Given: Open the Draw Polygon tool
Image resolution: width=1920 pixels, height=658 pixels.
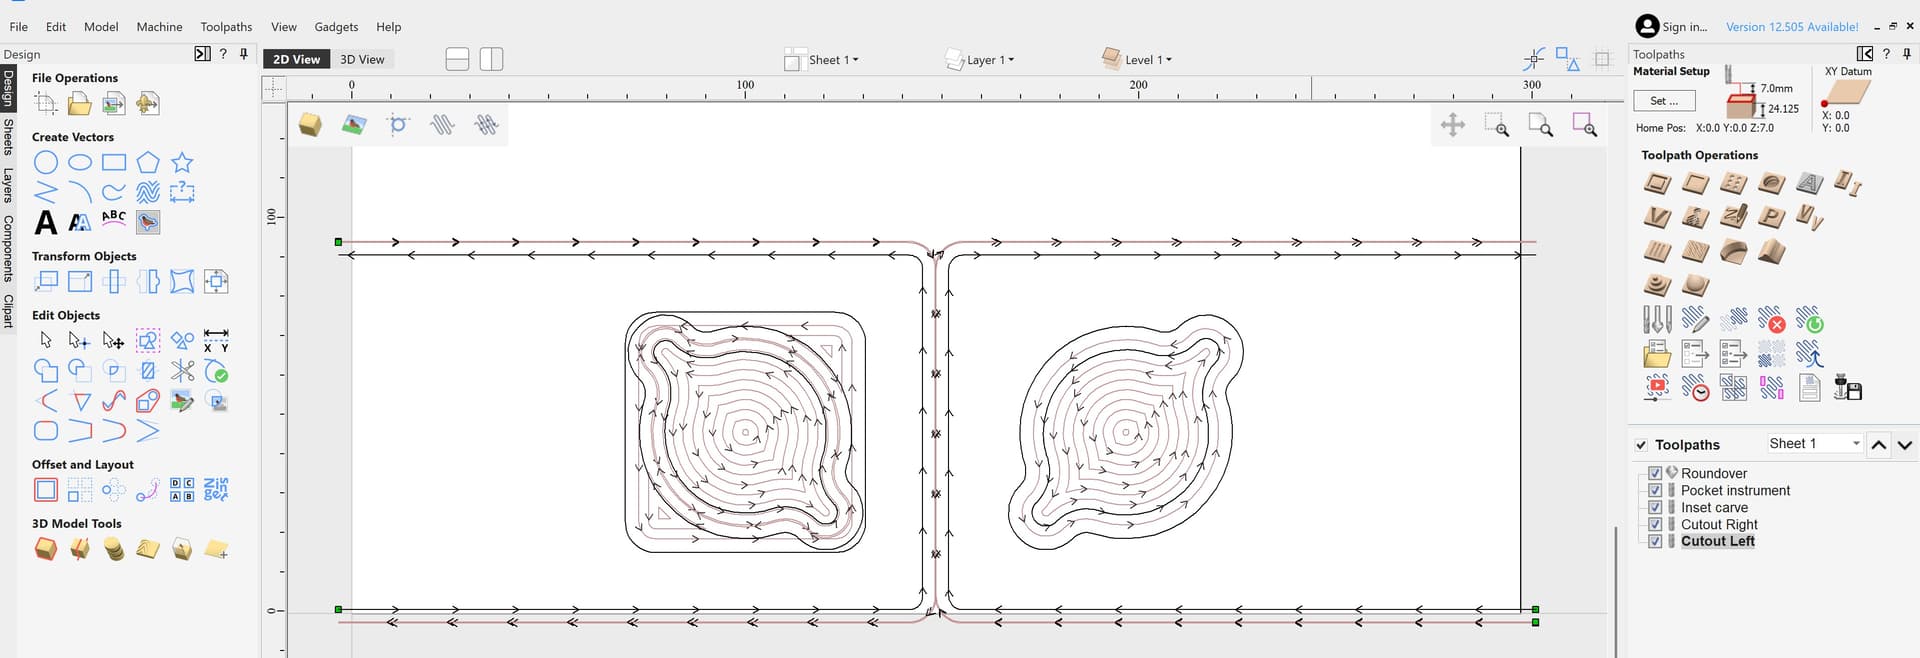Looking at the screenshot, I should coord(148,163).
